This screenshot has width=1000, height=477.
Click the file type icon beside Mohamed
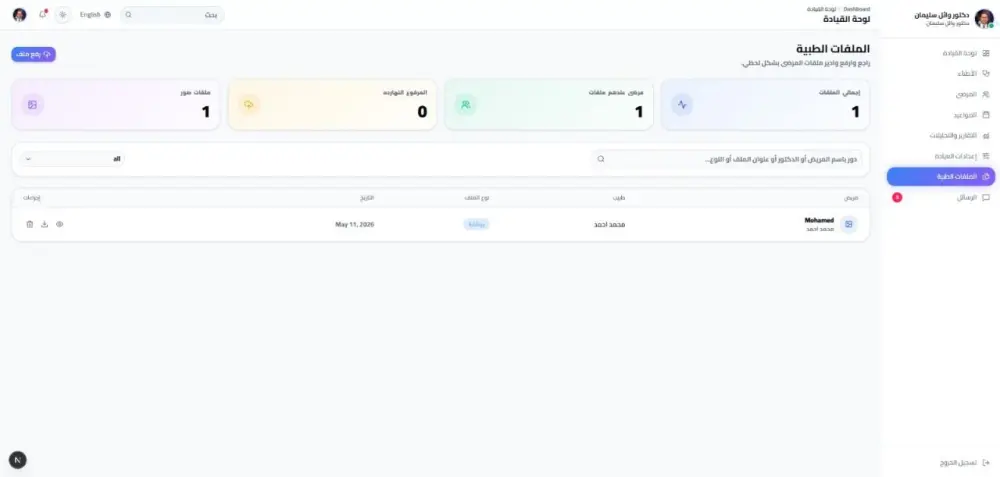(849, 224)
